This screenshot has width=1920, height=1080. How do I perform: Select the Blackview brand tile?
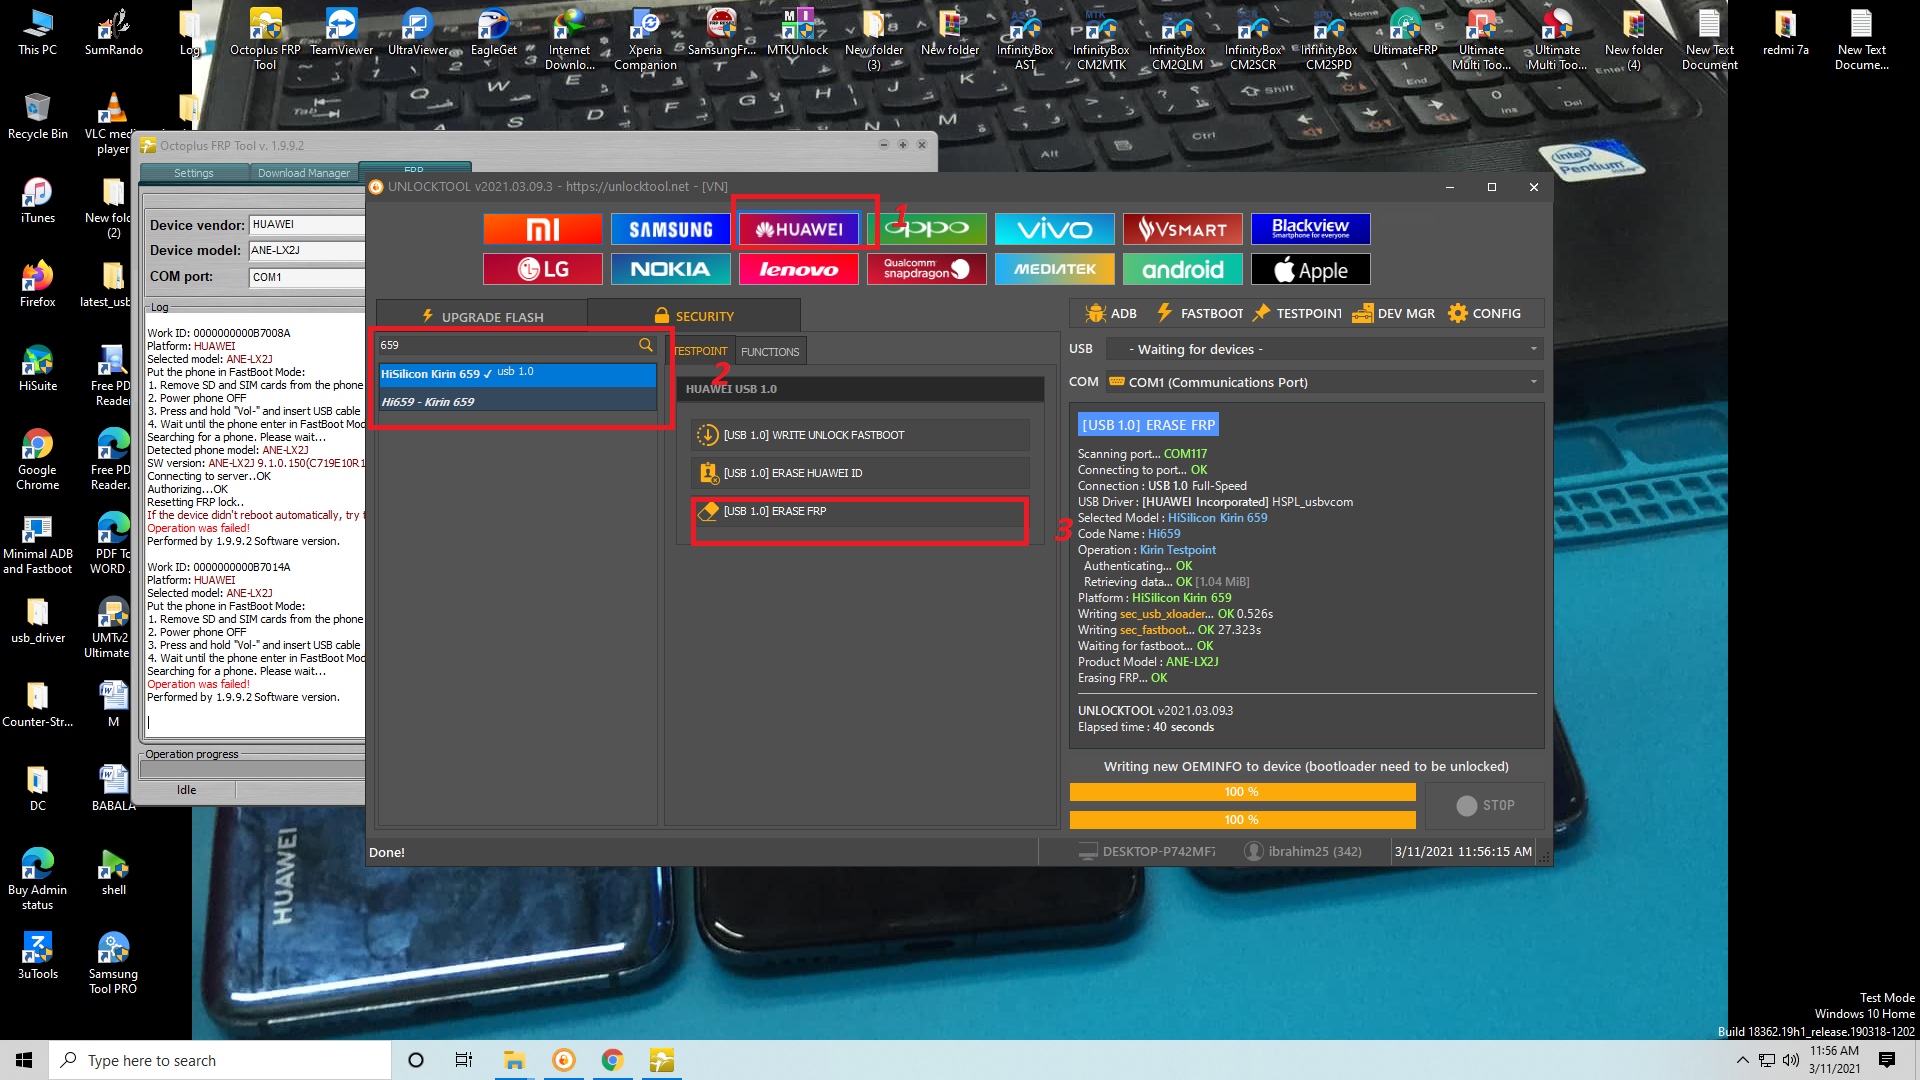(x=1310, y=229)
